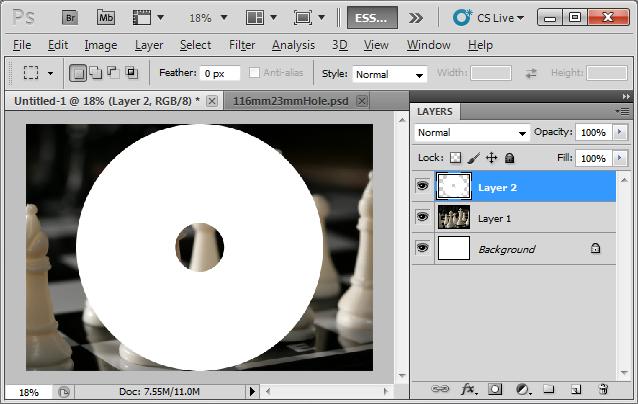This screenshot has width=638, height=404.
Task: Toggle lock transparent pixels
Action: [x=455, y=158]
